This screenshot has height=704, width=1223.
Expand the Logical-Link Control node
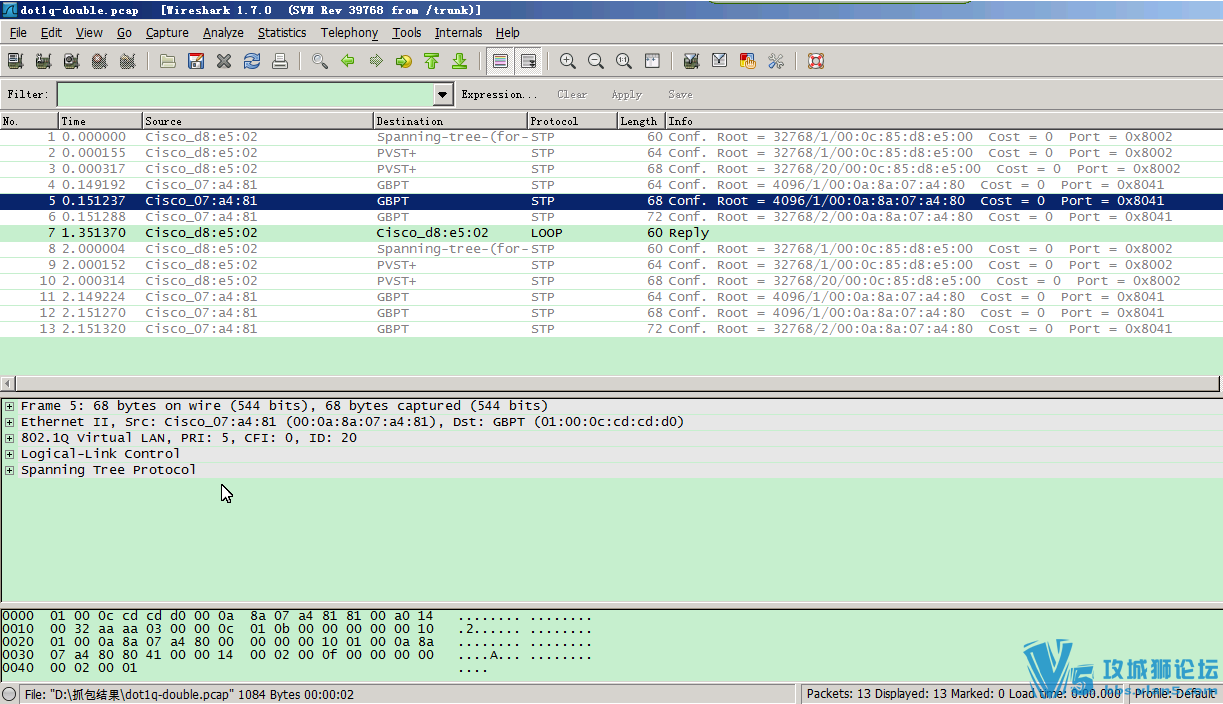[x=9, y=454]
